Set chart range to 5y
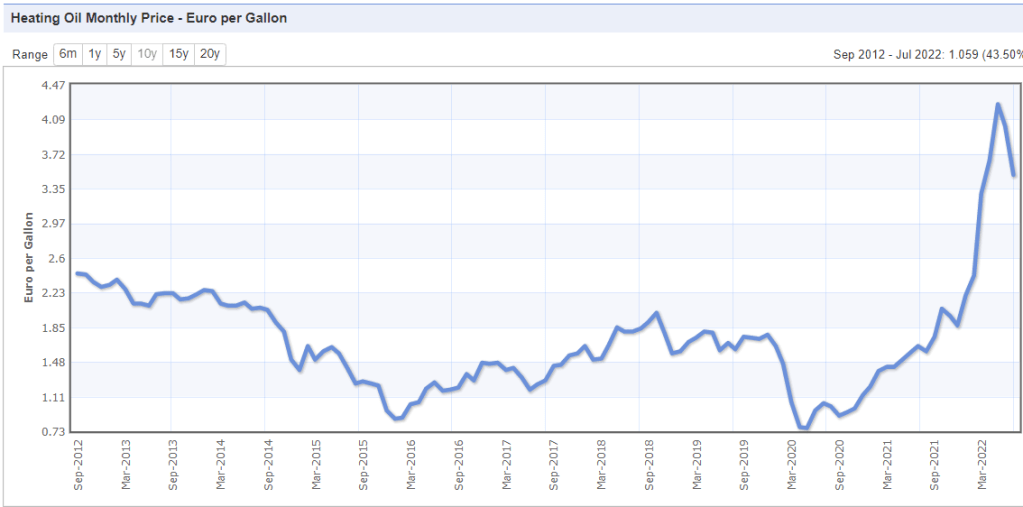Viewport: 1023px width, 507px height. (x=119, y=54)
